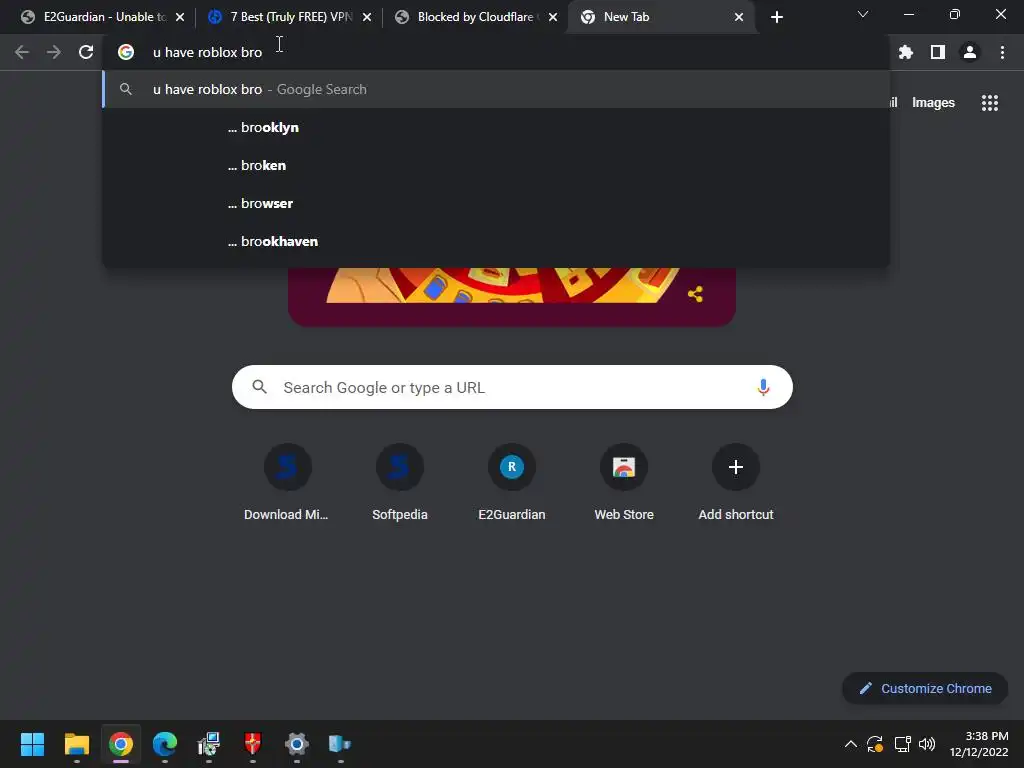The height and width of the screenshot is (768, 1024).
Task: Open the network icon in tray
Action: tap(902, 744)
